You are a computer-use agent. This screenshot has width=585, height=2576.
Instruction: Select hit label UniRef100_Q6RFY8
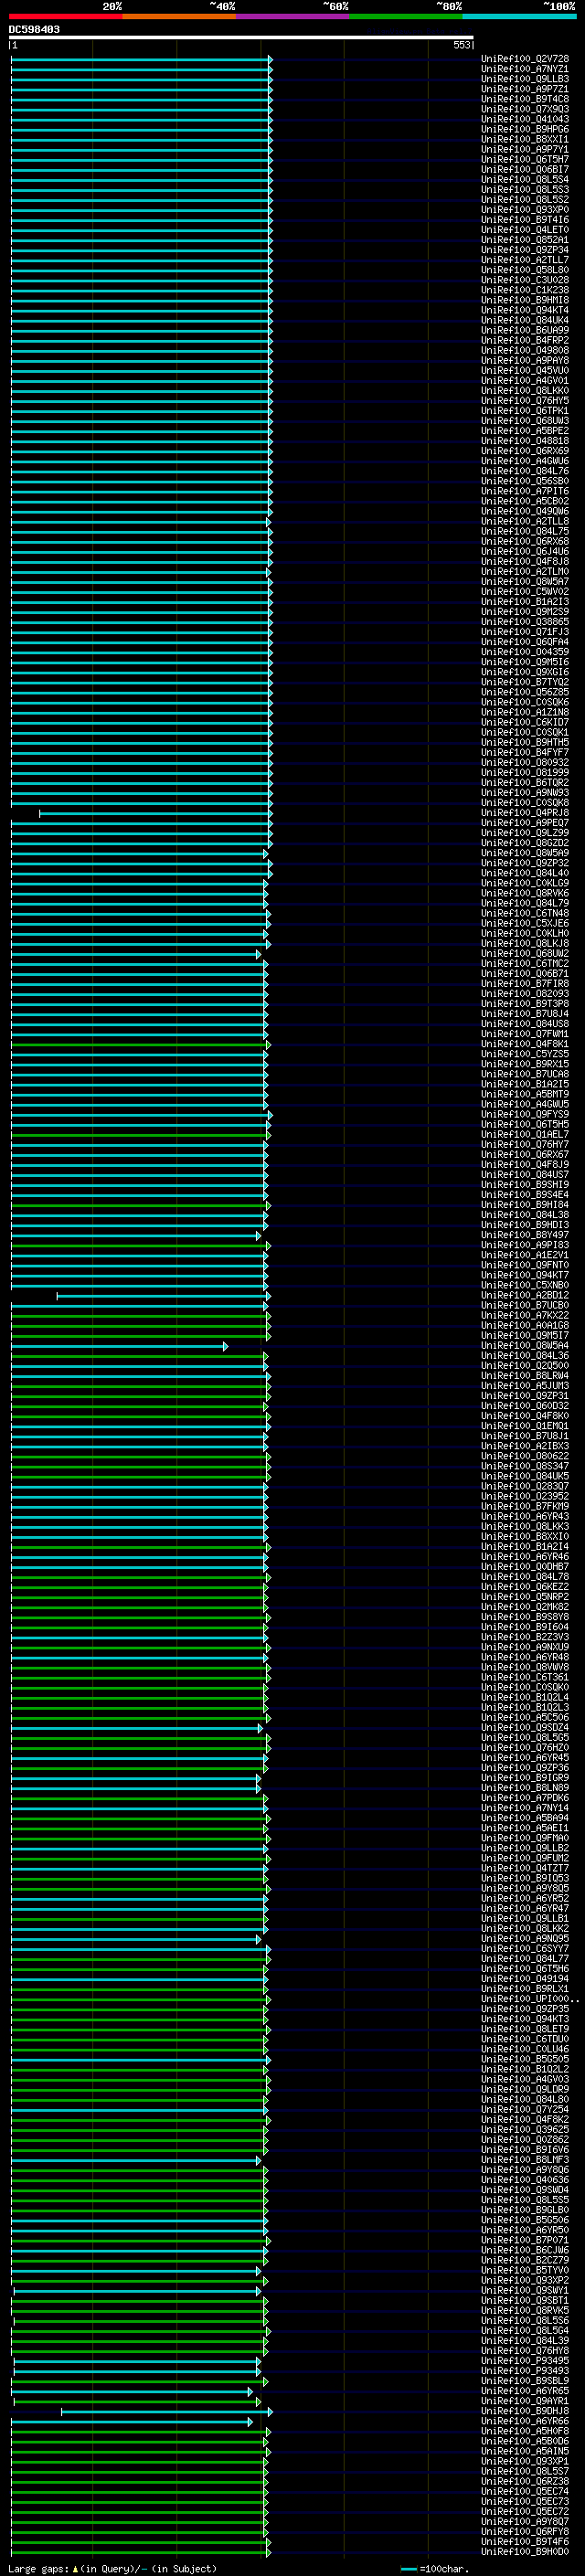(x=524, y=2531)
